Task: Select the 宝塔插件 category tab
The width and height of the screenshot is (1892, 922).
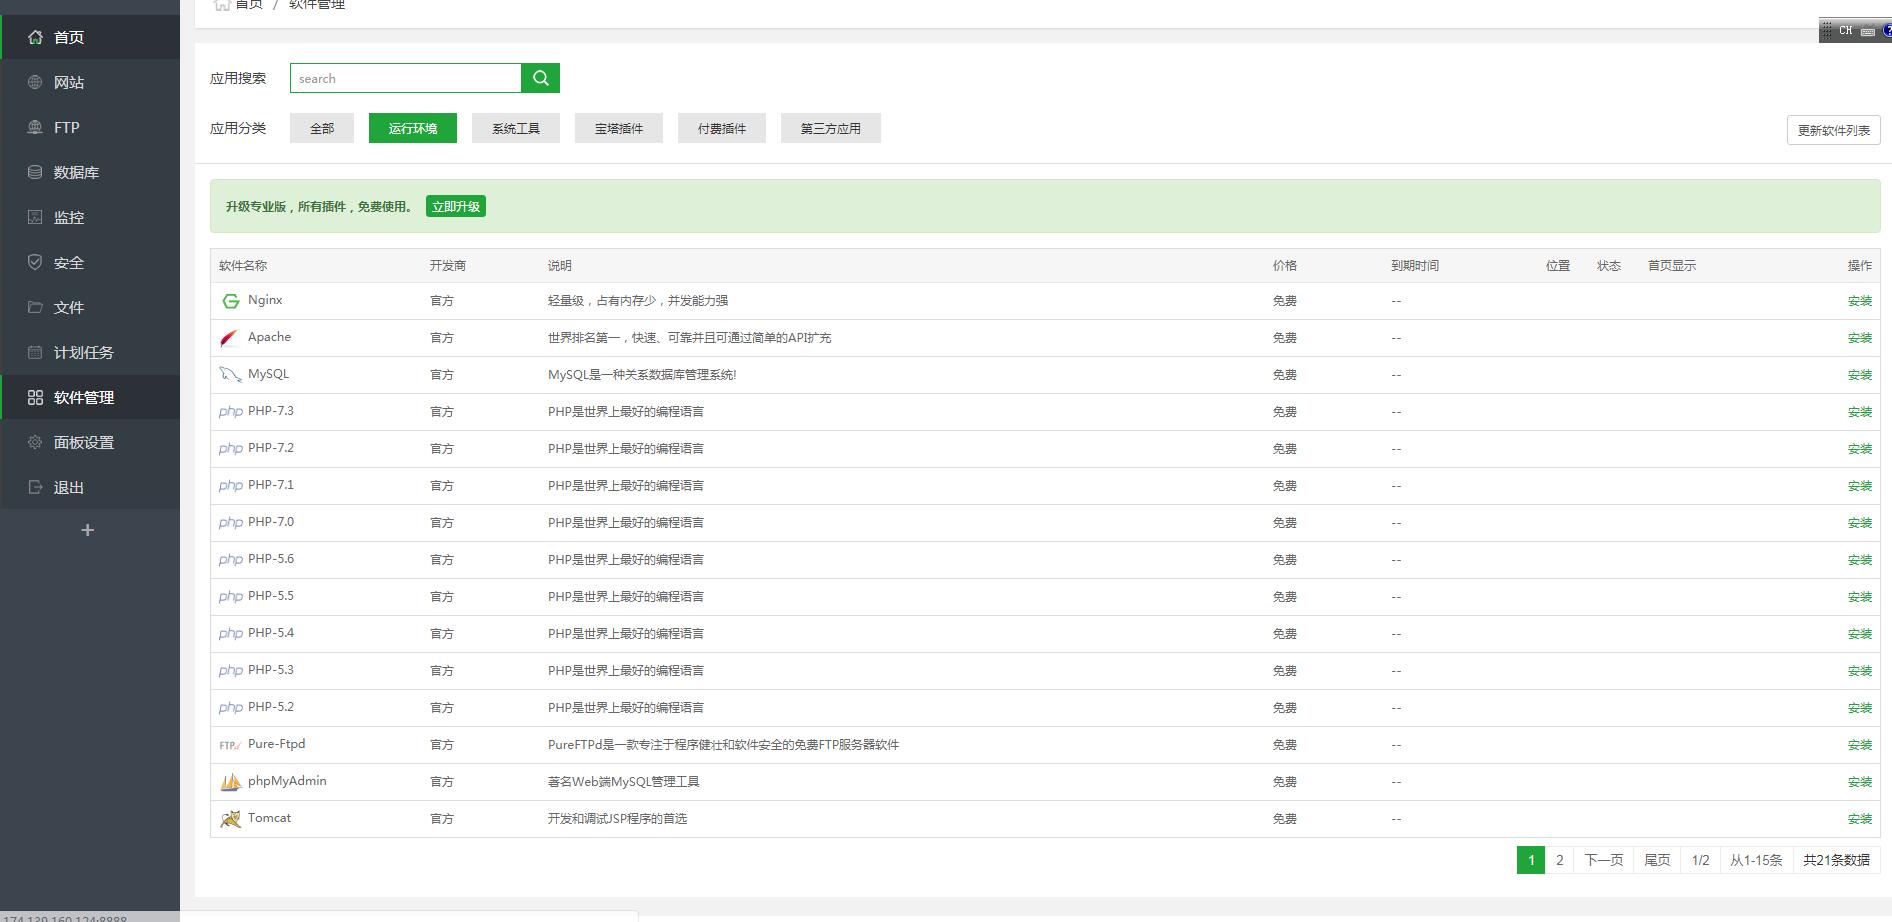Action: [x=619, y=128]
